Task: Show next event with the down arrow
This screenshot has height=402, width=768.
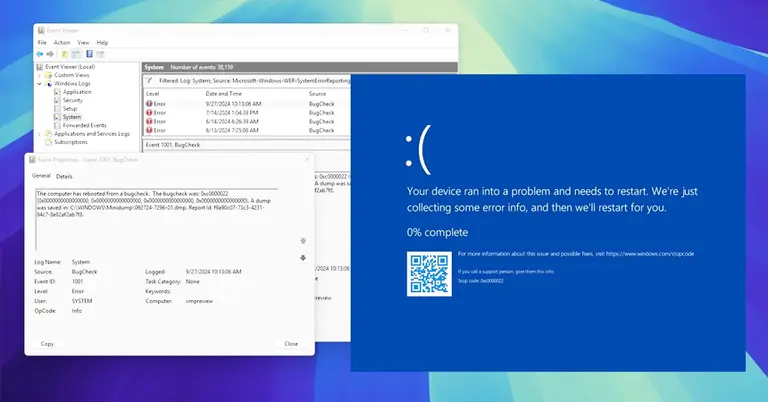Action: pos(303,258)
